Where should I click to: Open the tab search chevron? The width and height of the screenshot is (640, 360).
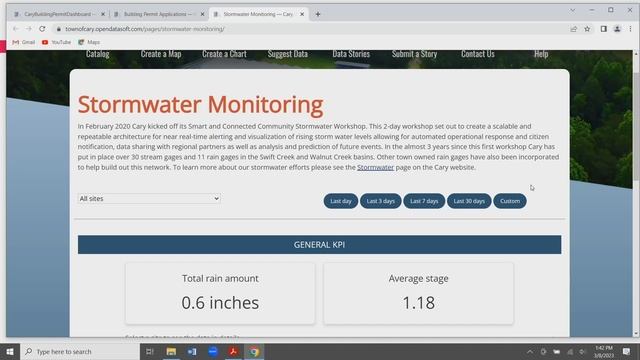point(572,11)
